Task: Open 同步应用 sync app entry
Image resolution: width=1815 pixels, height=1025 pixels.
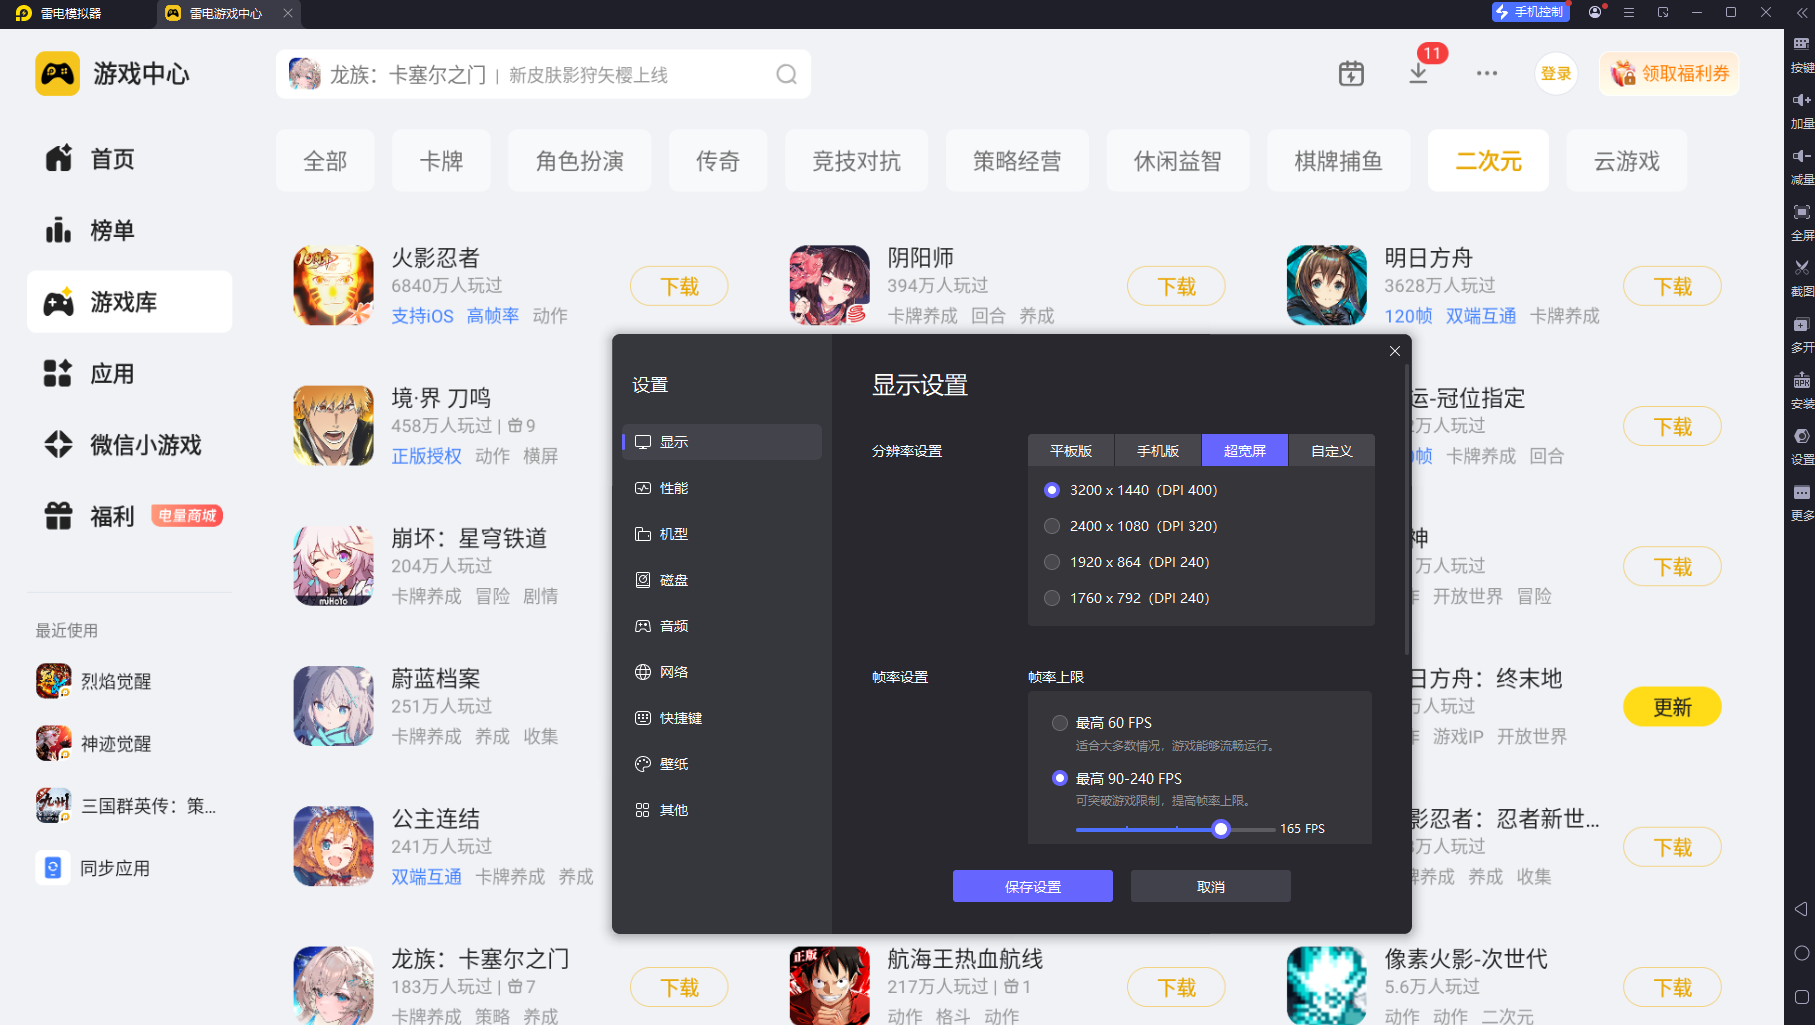Action: point(94,868)
